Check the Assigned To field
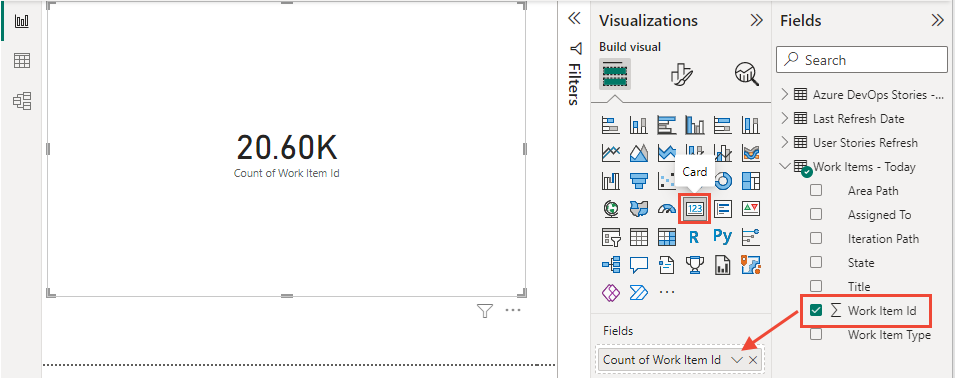The image size is (955, 378). click(816, 214)
